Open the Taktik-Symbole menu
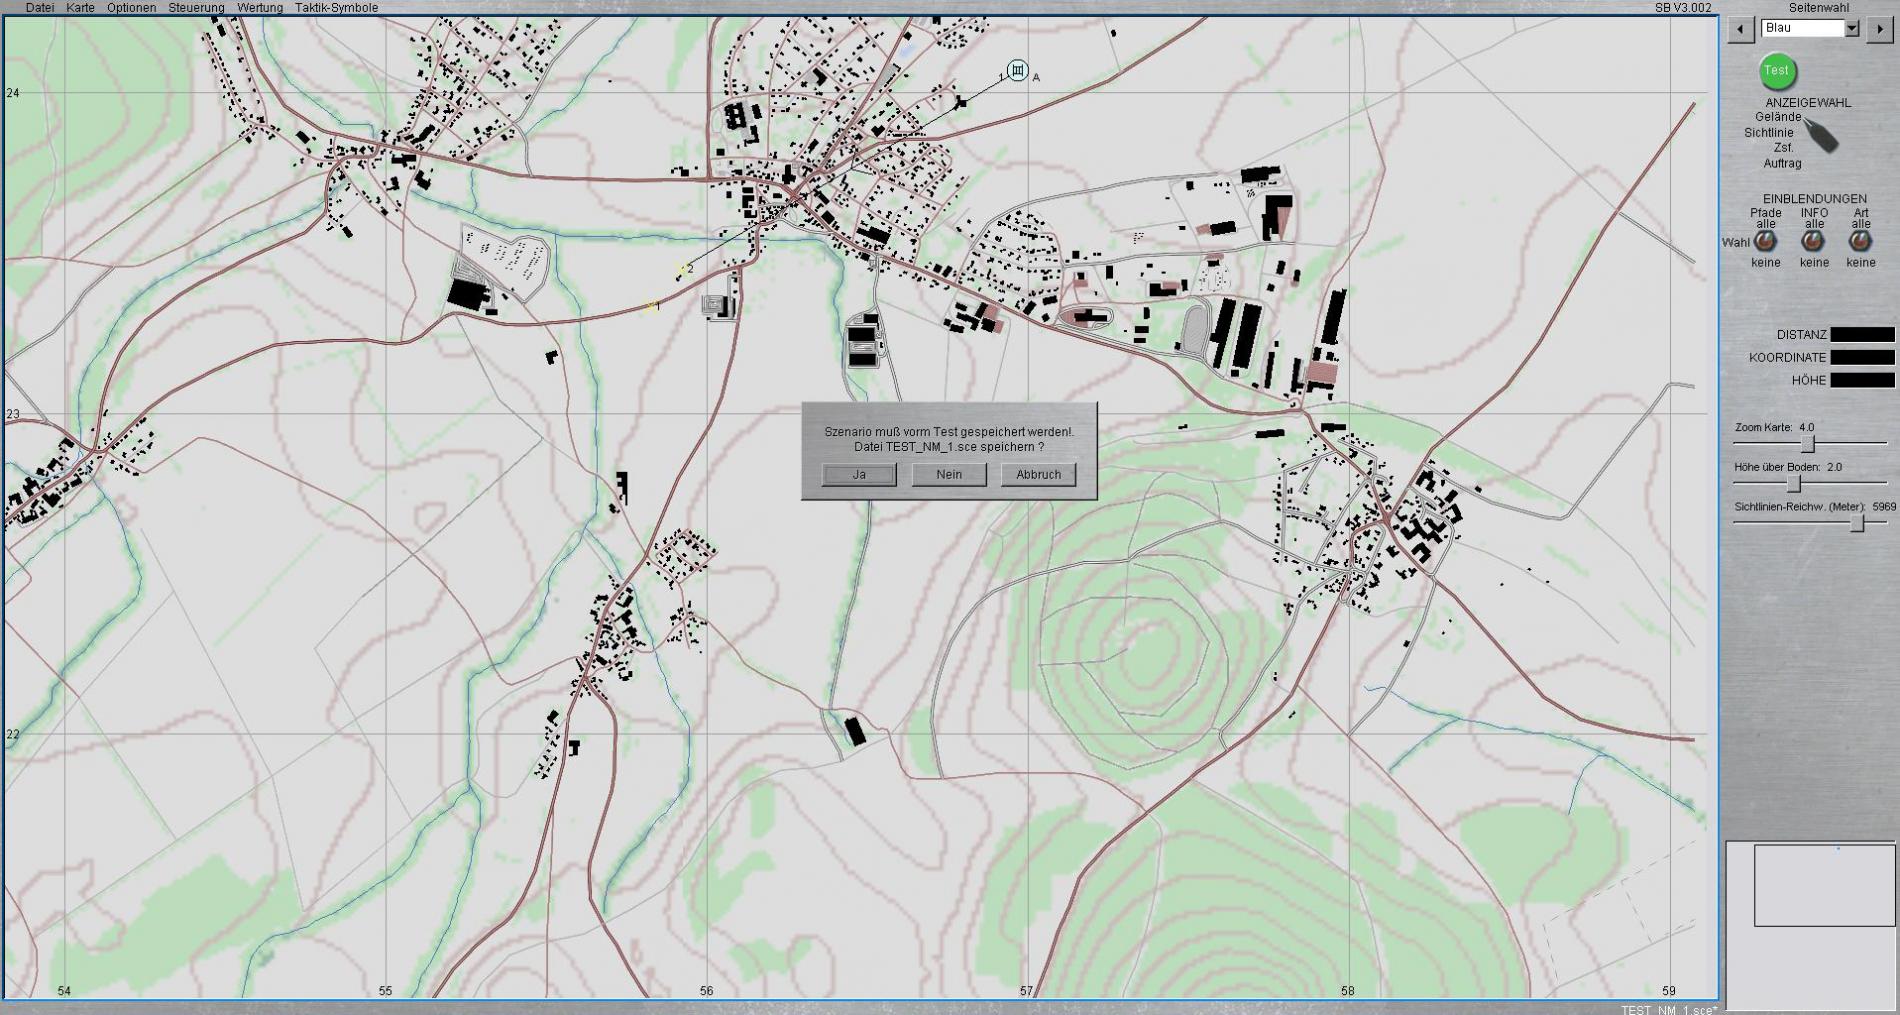 [x=336, y=8]
